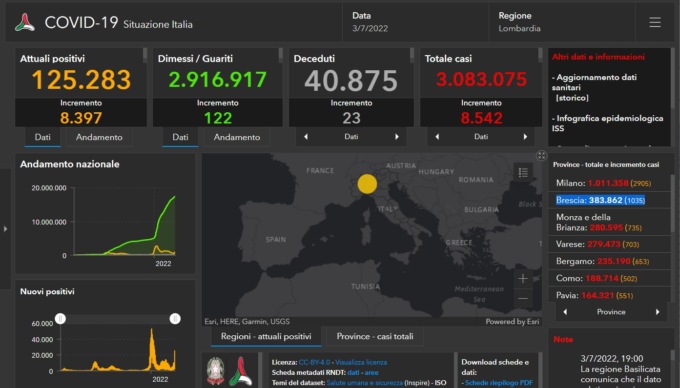The width and height of the screenshot is (680, 388).
Task: Select Dati tab under Dimessi / Guariti
Action: [x=180, y=137]
